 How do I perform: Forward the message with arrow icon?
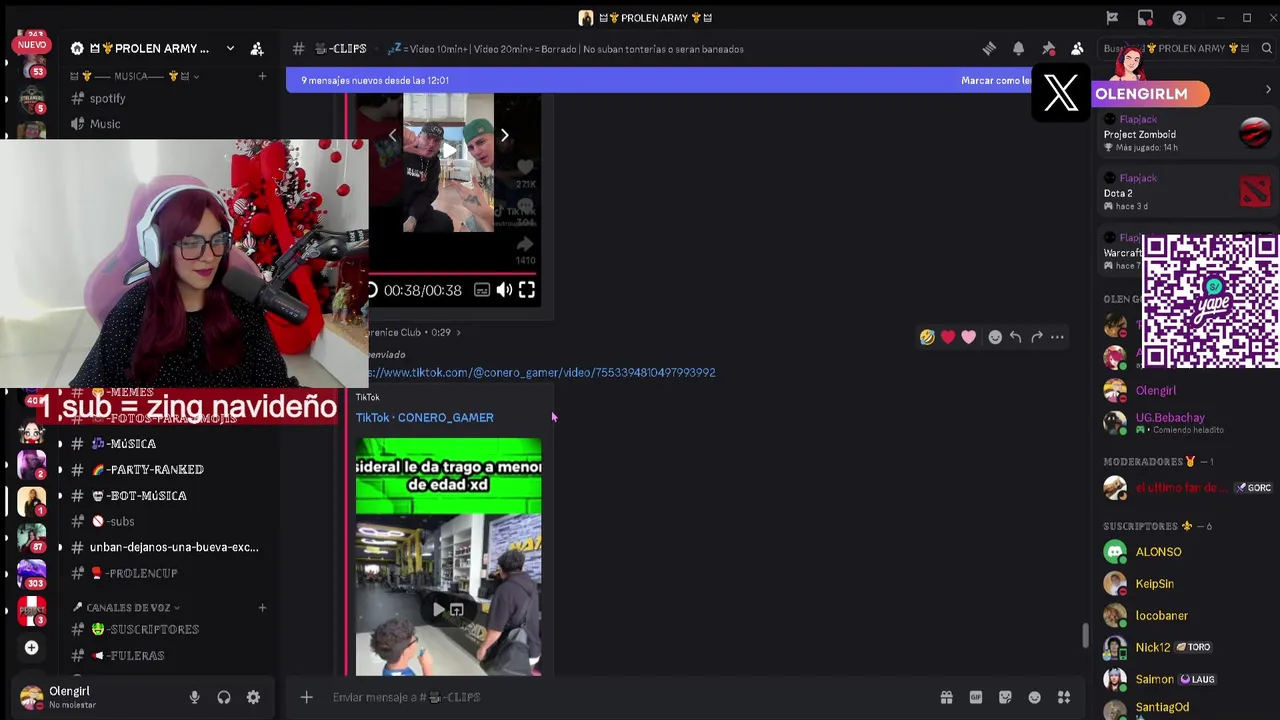[x=1036, y=337]
